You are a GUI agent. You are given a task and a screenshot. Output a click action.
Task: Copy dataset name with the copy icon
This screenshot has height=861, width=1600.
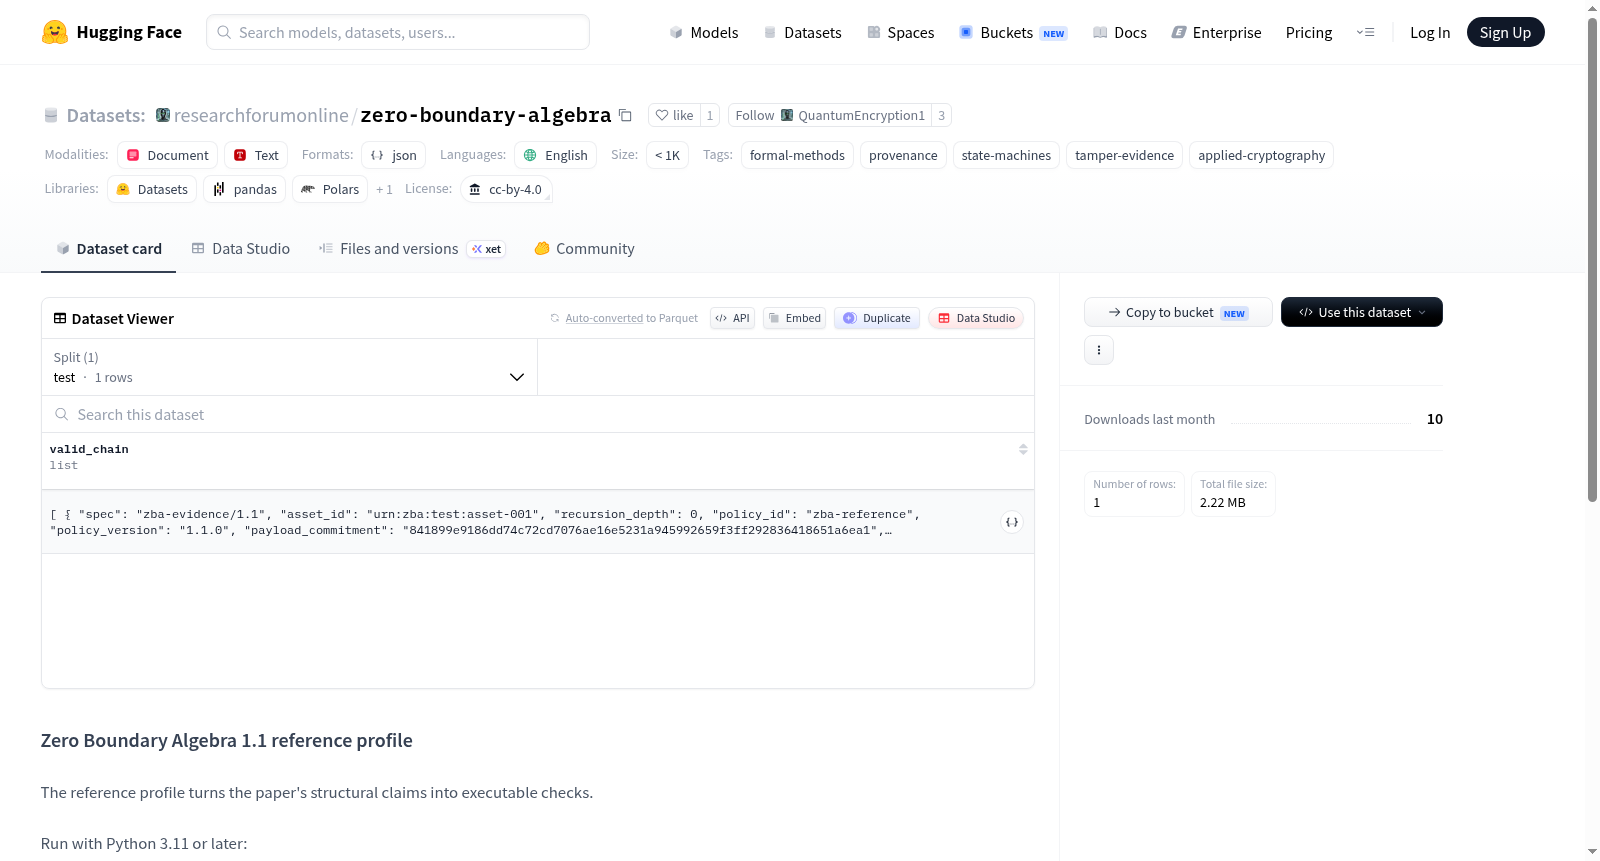(x=625, y=115)
